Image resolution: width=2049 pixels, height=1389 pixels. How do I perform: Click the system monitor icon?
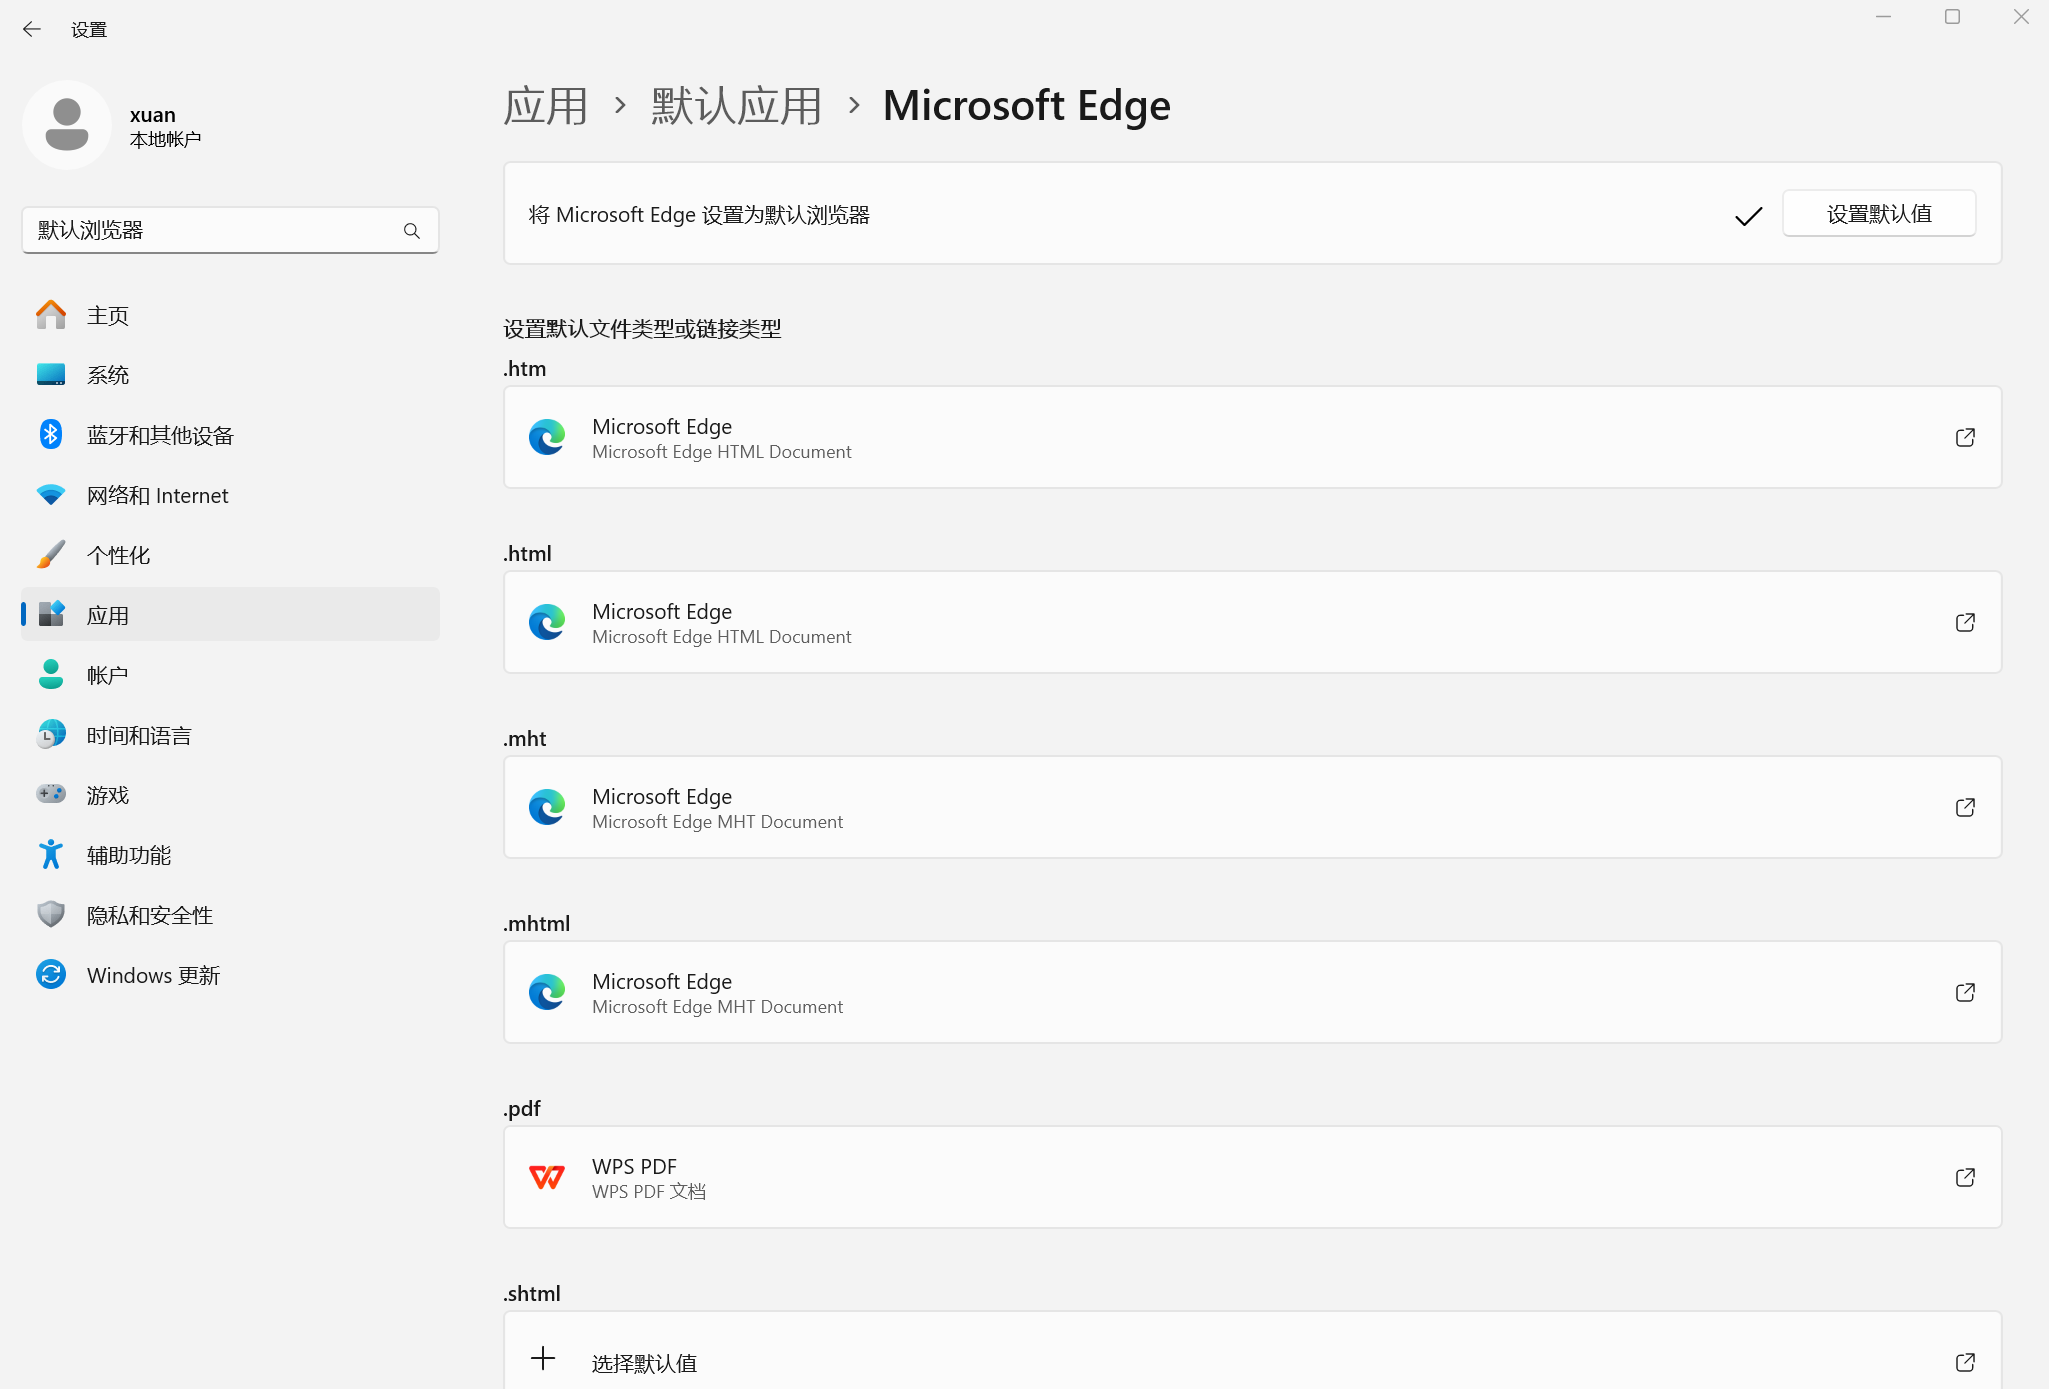pyautogui.click(x=51, y=374)
